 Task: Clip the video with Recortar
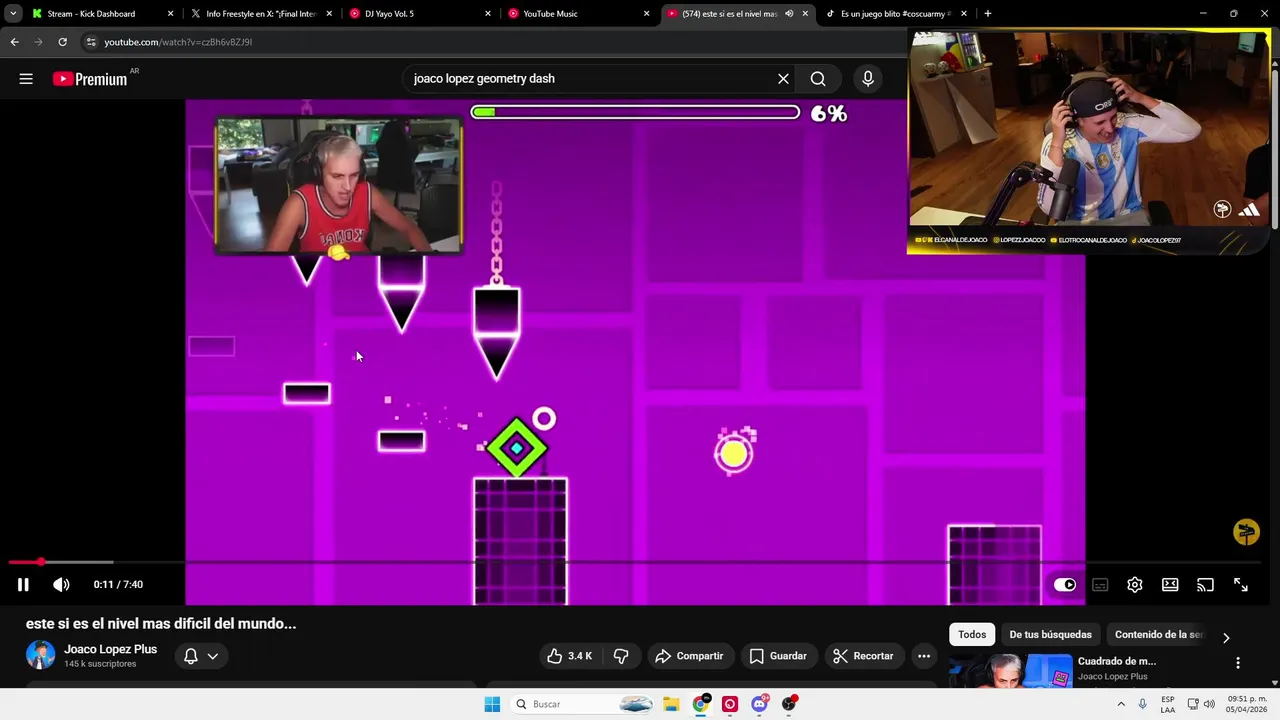[864, 656]
